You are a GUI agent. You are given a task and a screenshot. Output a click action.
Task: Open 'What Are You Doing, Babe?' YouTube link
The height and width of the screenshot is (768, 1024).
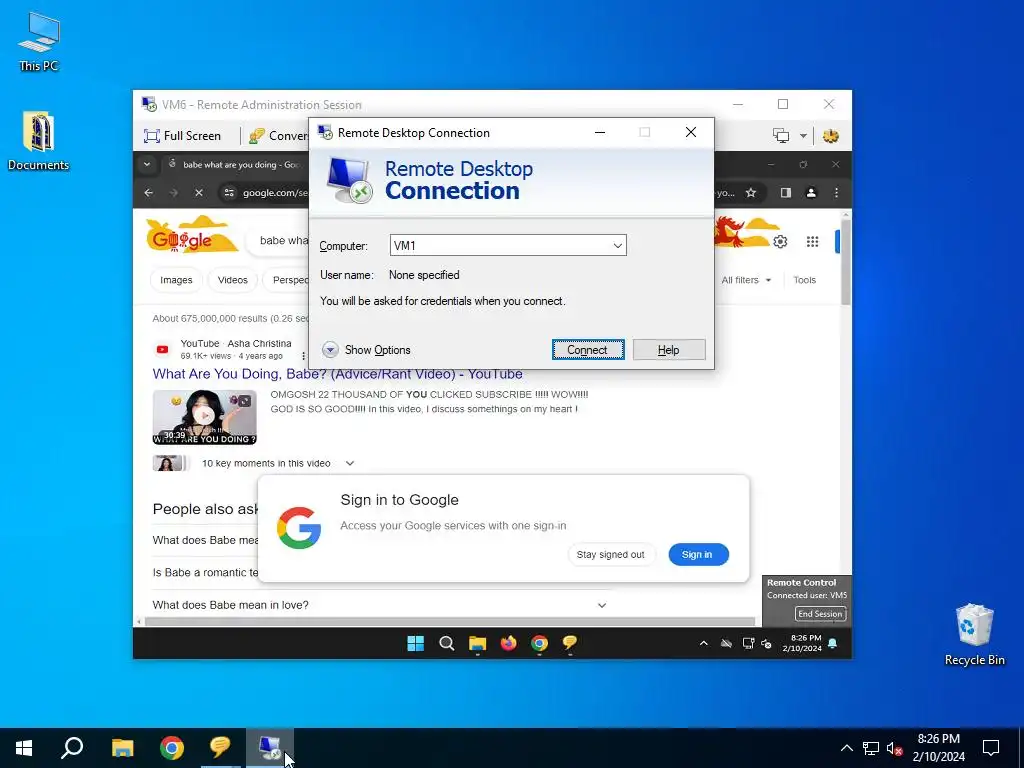pos(338,374)
